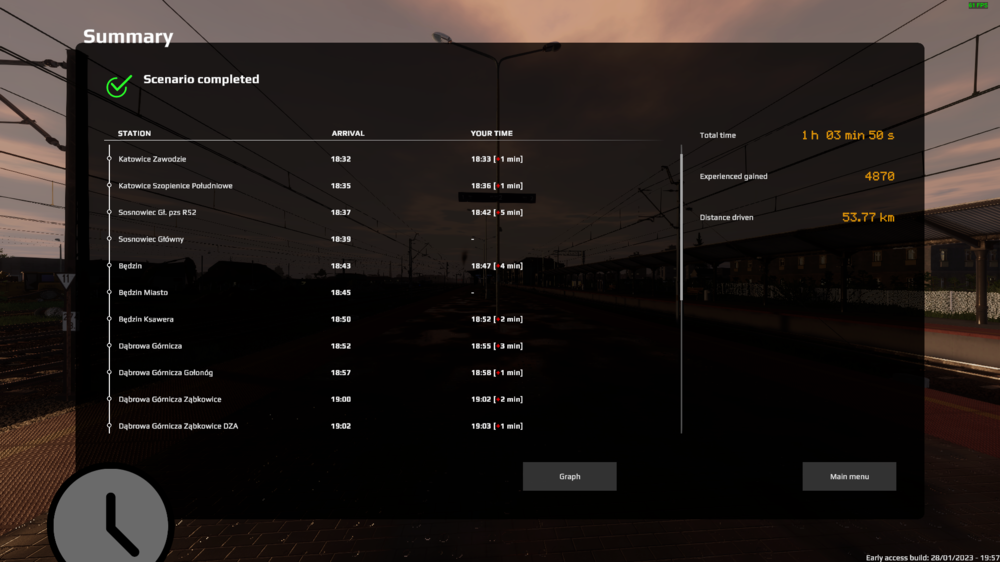Click the ARRIVAL column header

pos(348,133)
